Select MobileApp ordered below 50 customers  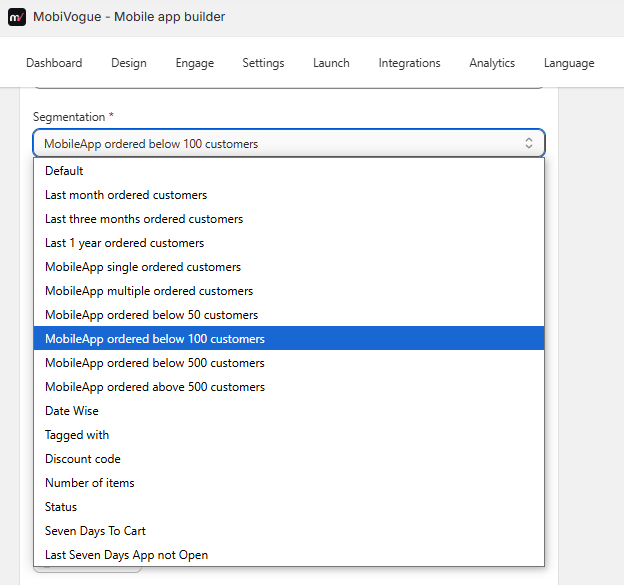click(x=289, y=314)
